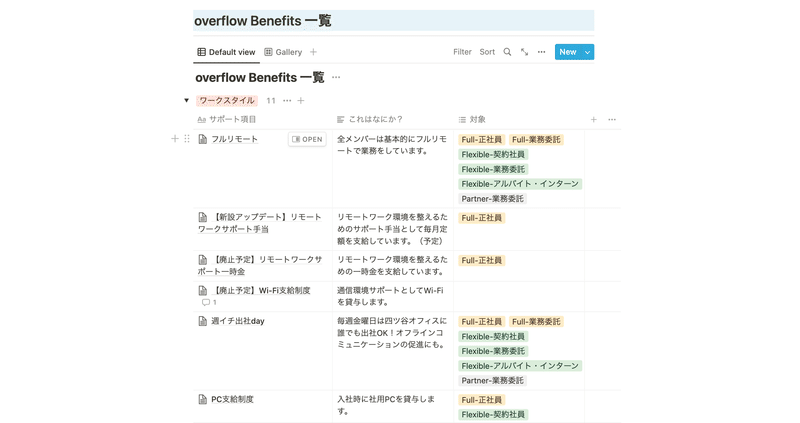Add a new view with plus beside Gallery

tap(313, 52)
